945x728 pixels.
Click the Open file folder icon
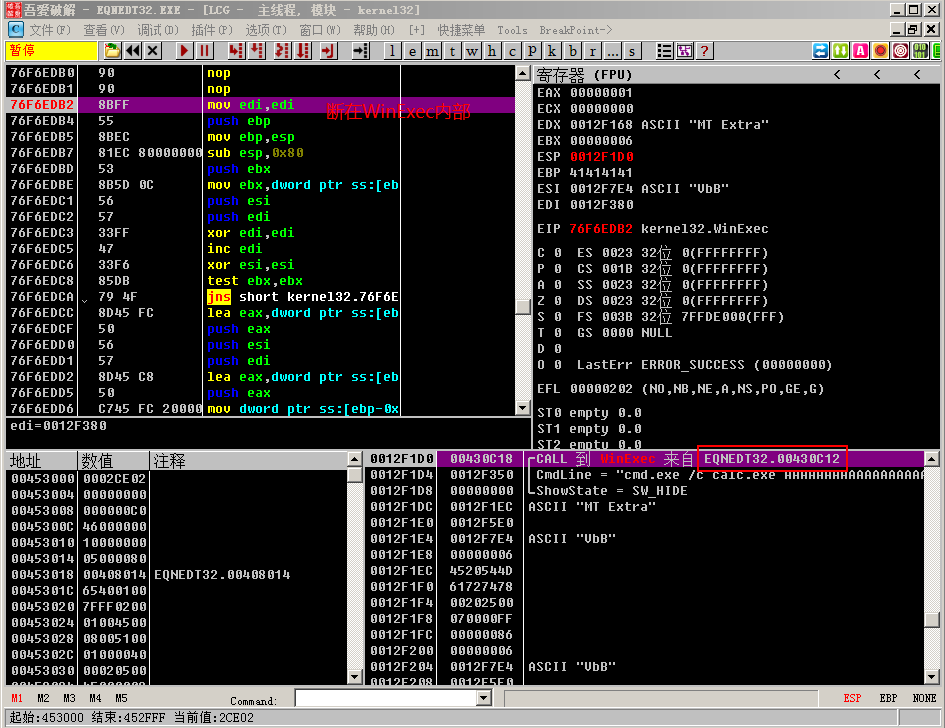pos(112,51)
